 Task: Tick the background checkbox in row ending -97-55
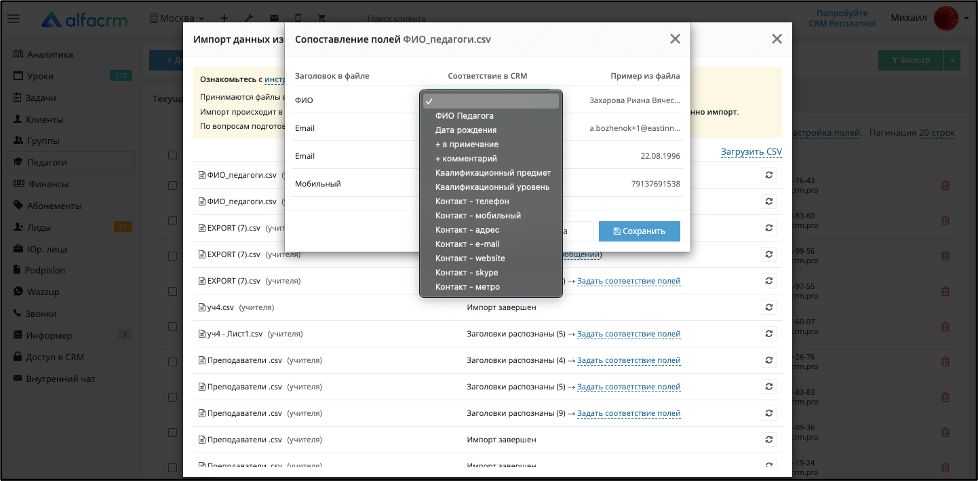172,291
